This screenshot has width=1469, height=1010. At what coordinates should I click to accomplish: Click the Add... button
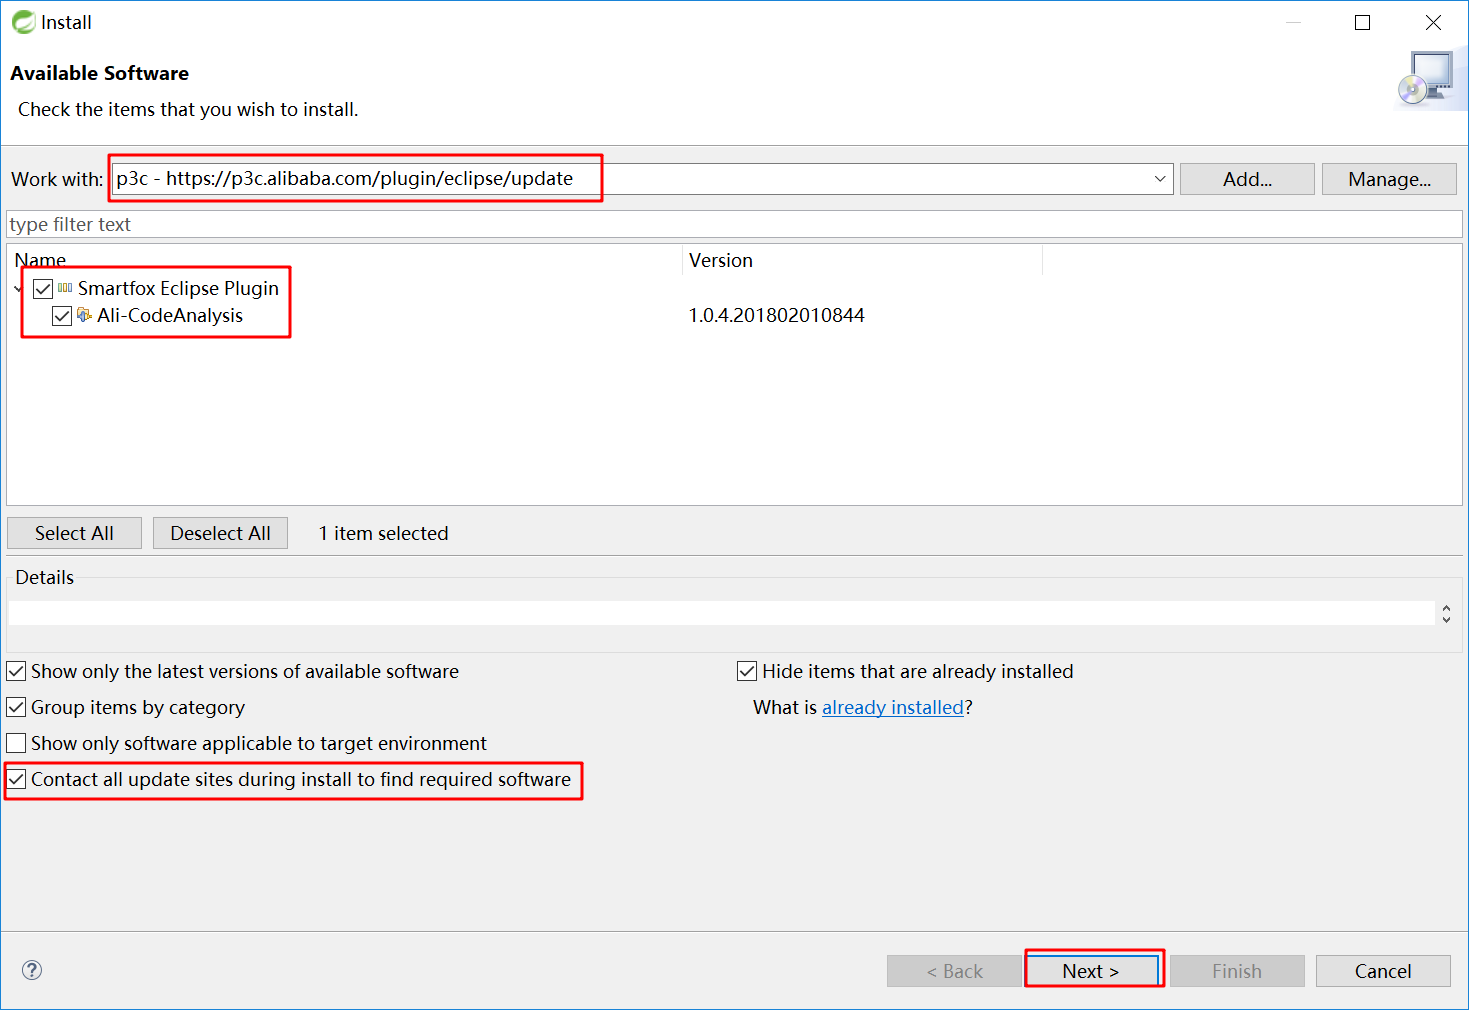(x=1247, y=179)
